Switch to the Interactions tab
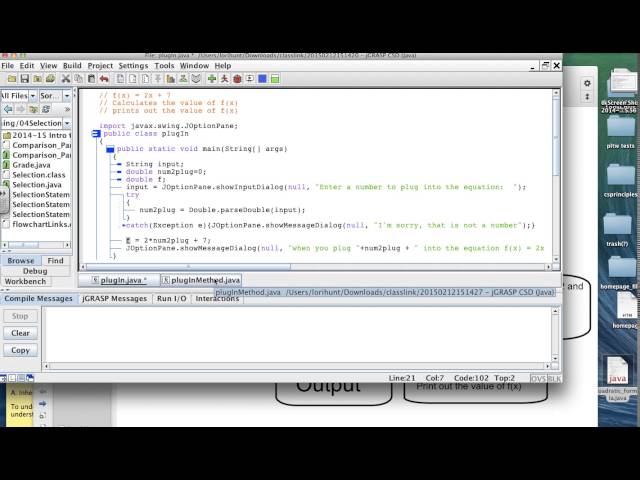 (217, 298)
